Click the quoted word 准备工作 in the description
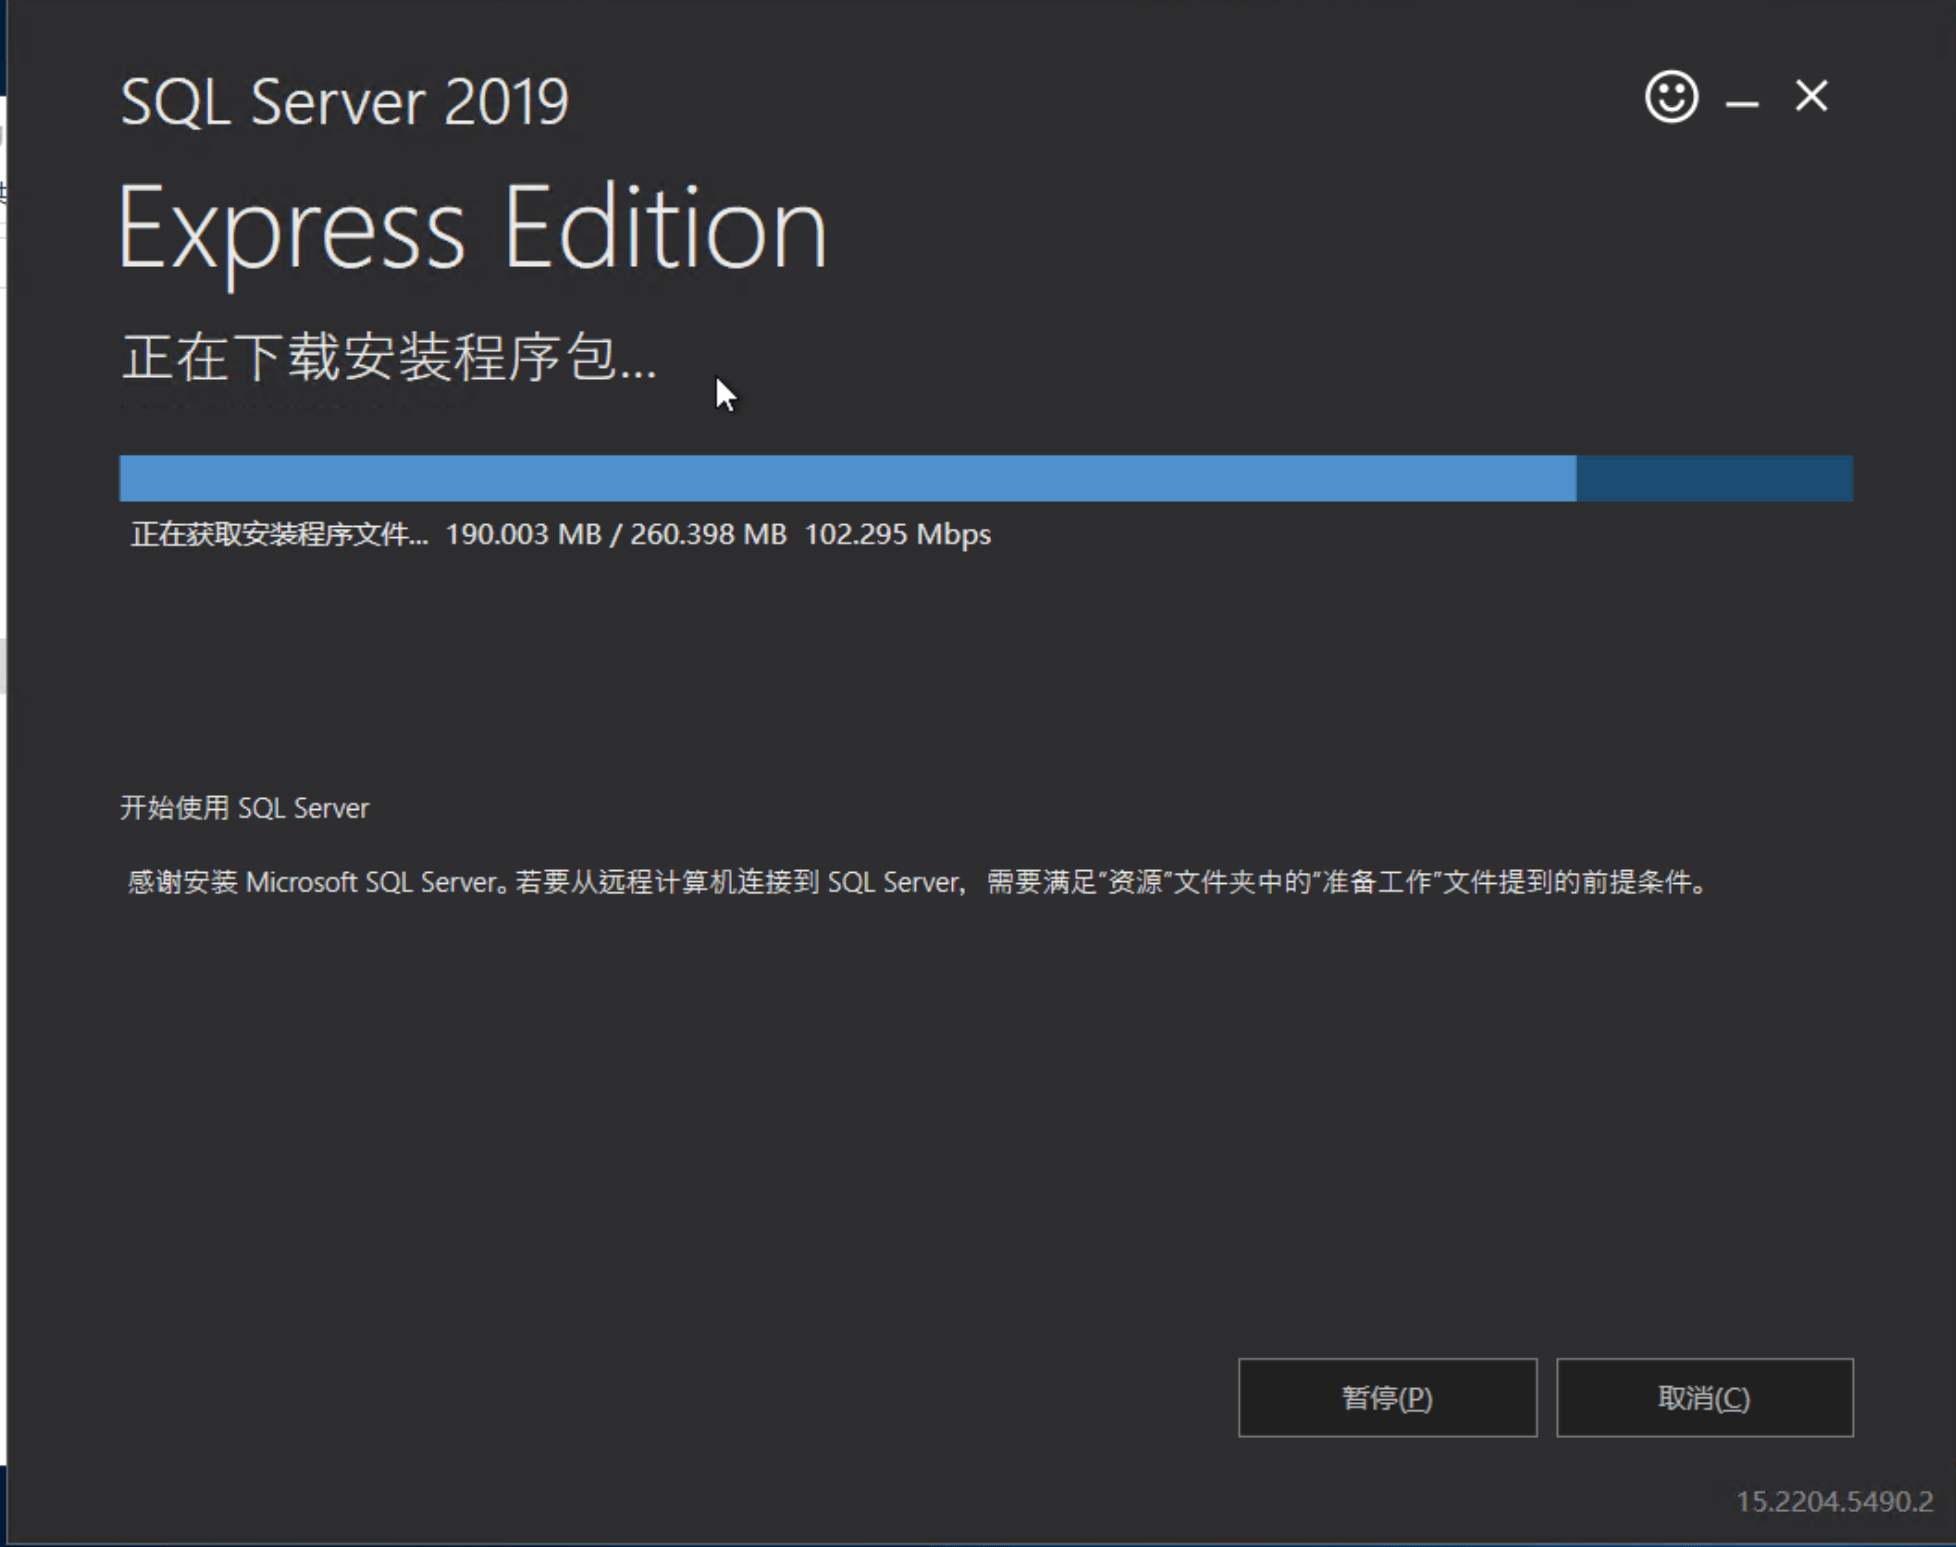Image resolution: width=1956 pixels, height=1547 pixels. [1376, 882]
